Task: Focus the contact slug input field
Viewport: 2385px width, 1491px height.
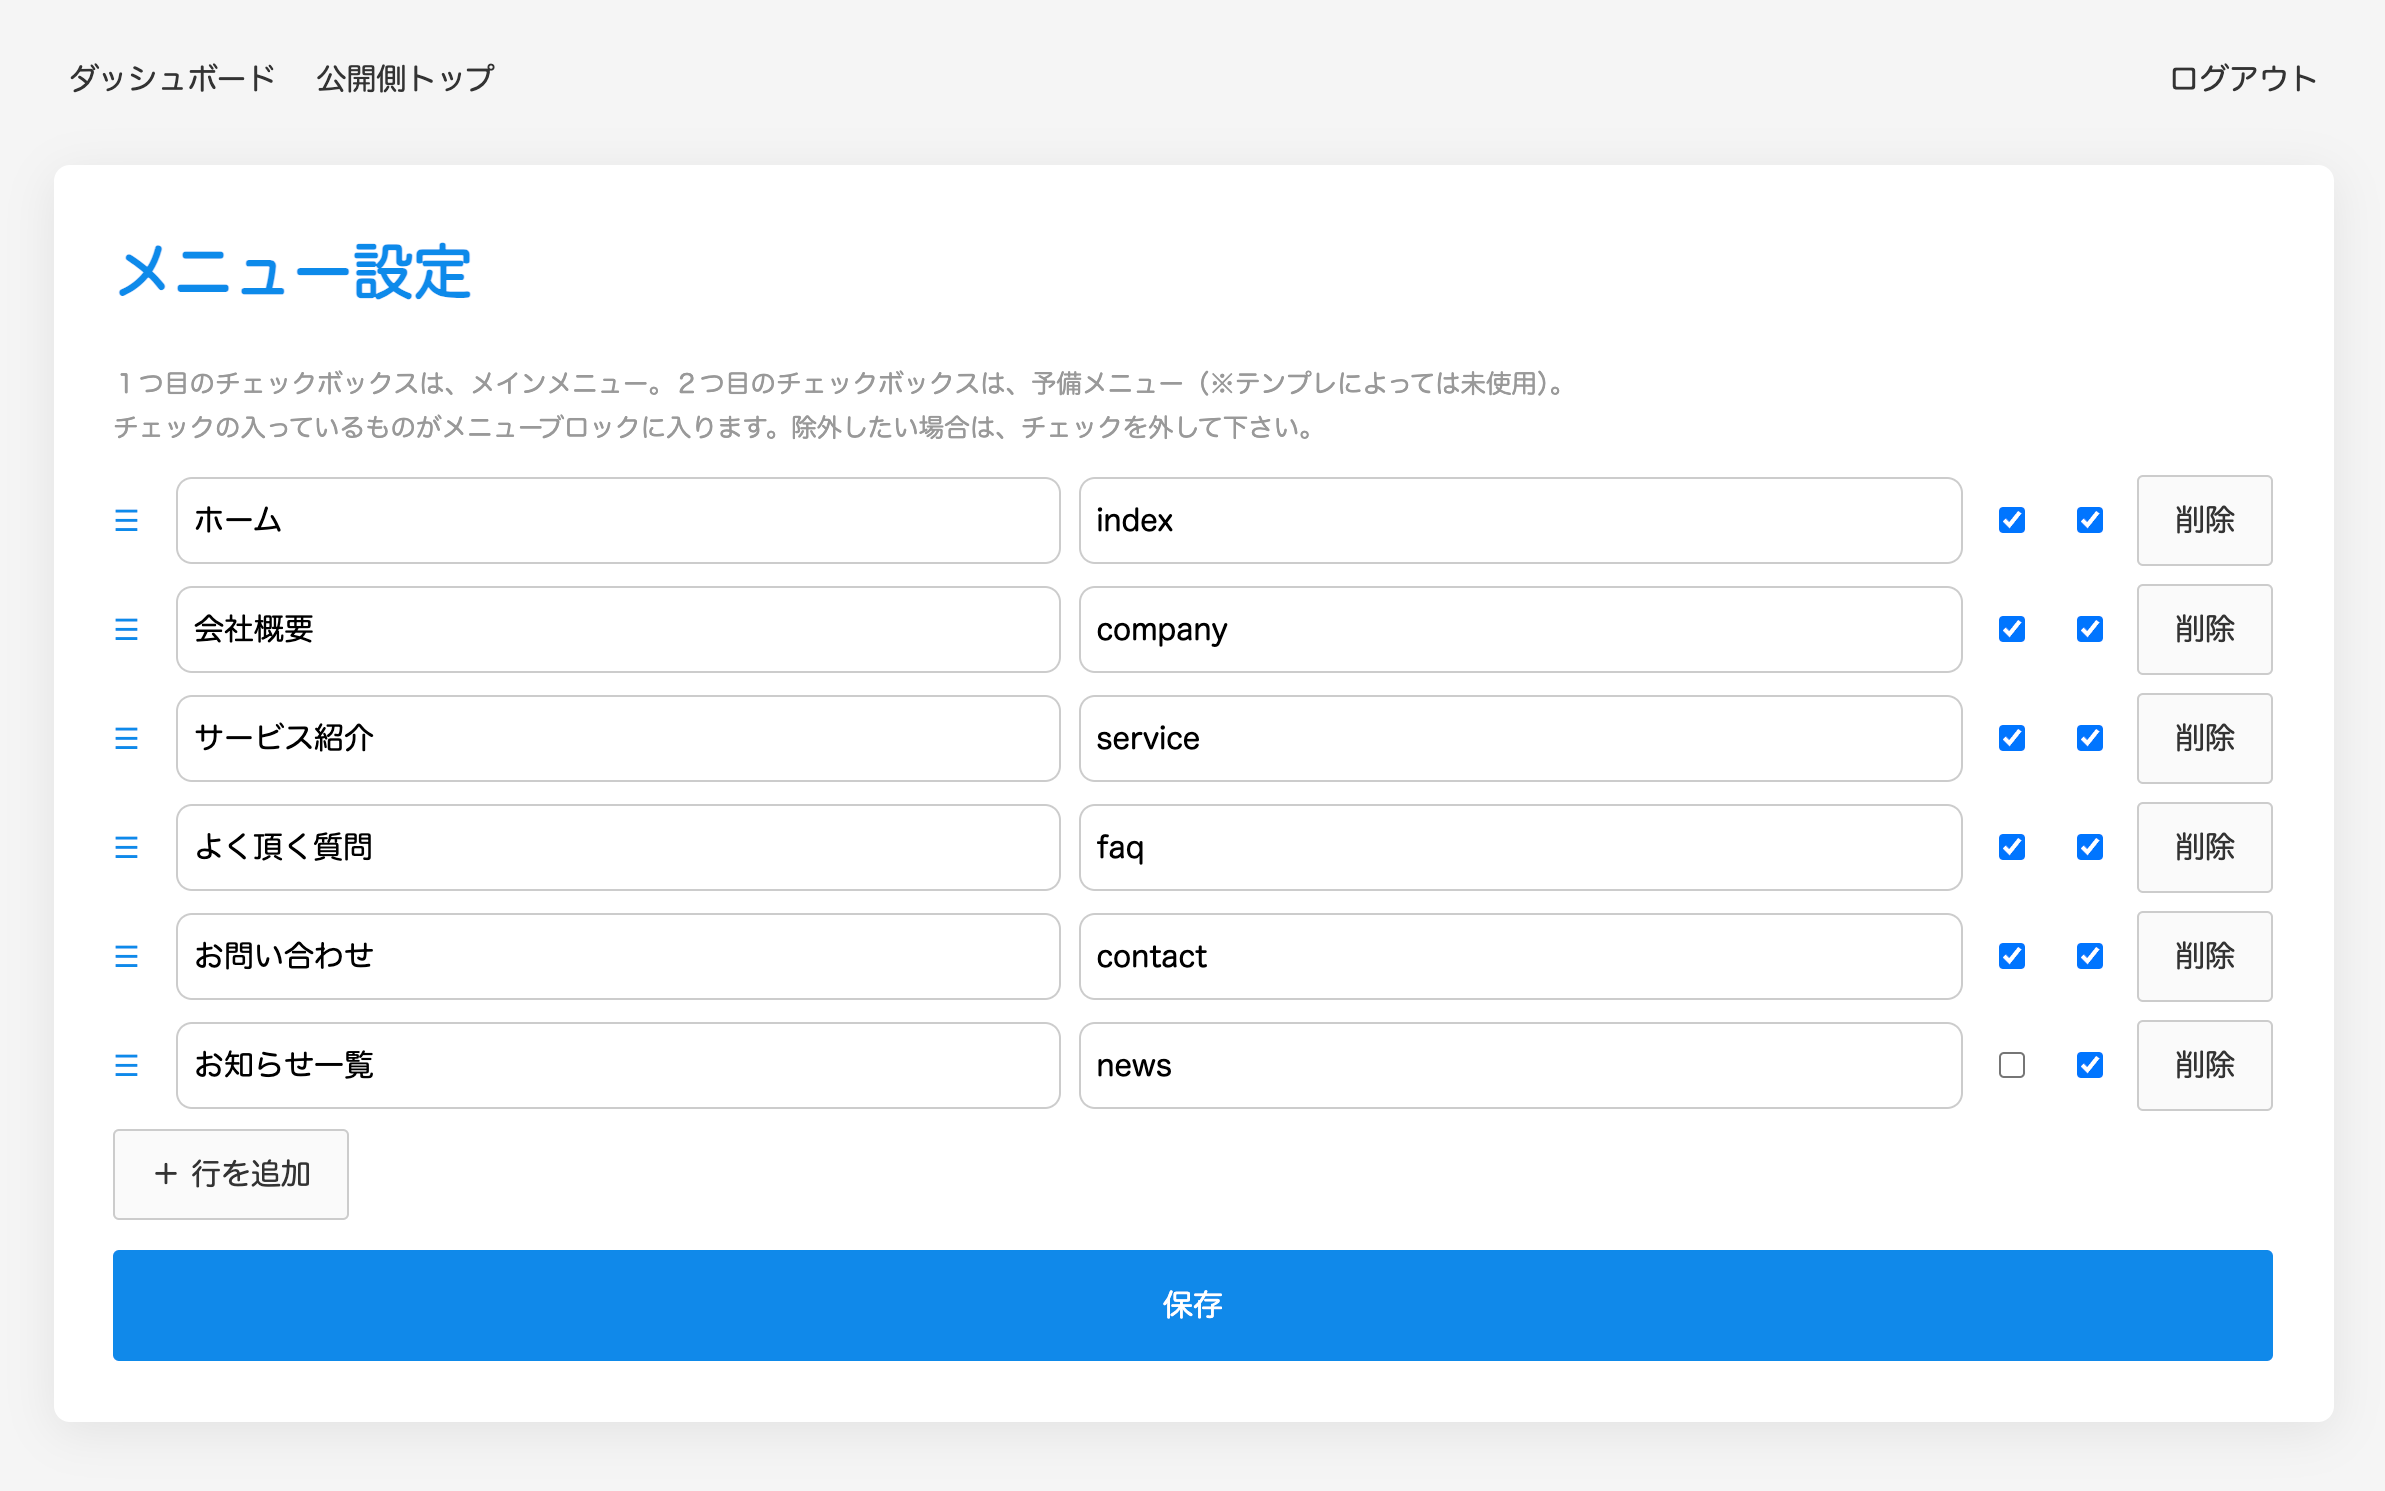Action: [x=1520, y=956]
